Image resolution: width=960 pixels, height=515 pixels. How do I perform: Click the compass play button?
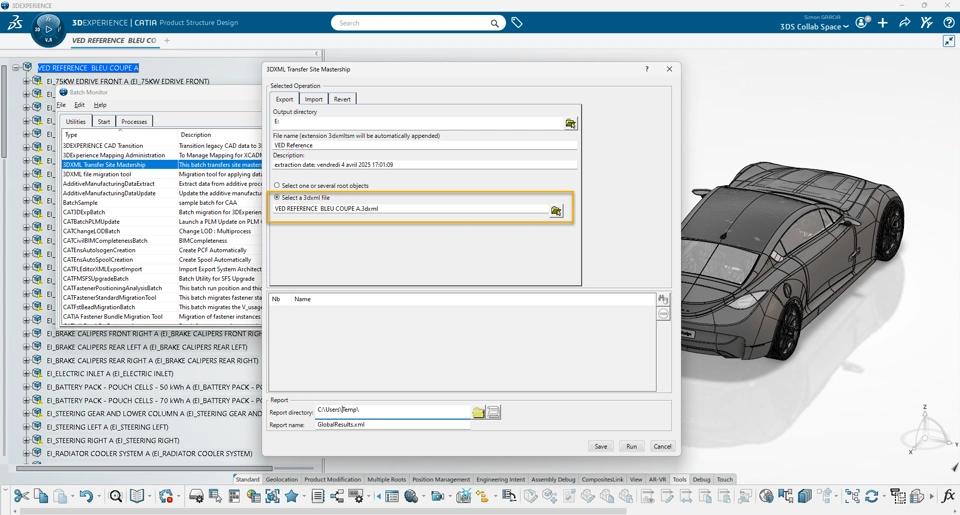[48, 27]
